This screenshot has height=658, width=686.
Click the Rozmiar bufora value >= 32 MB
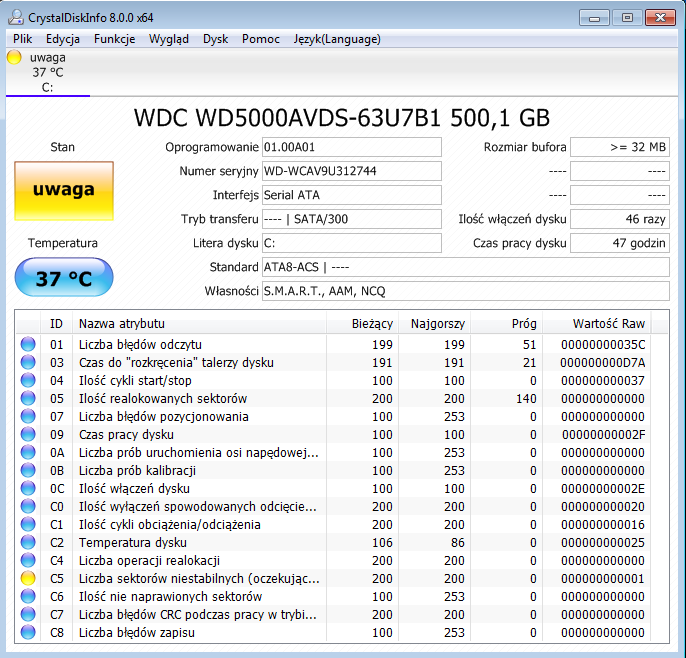[620, 147]
